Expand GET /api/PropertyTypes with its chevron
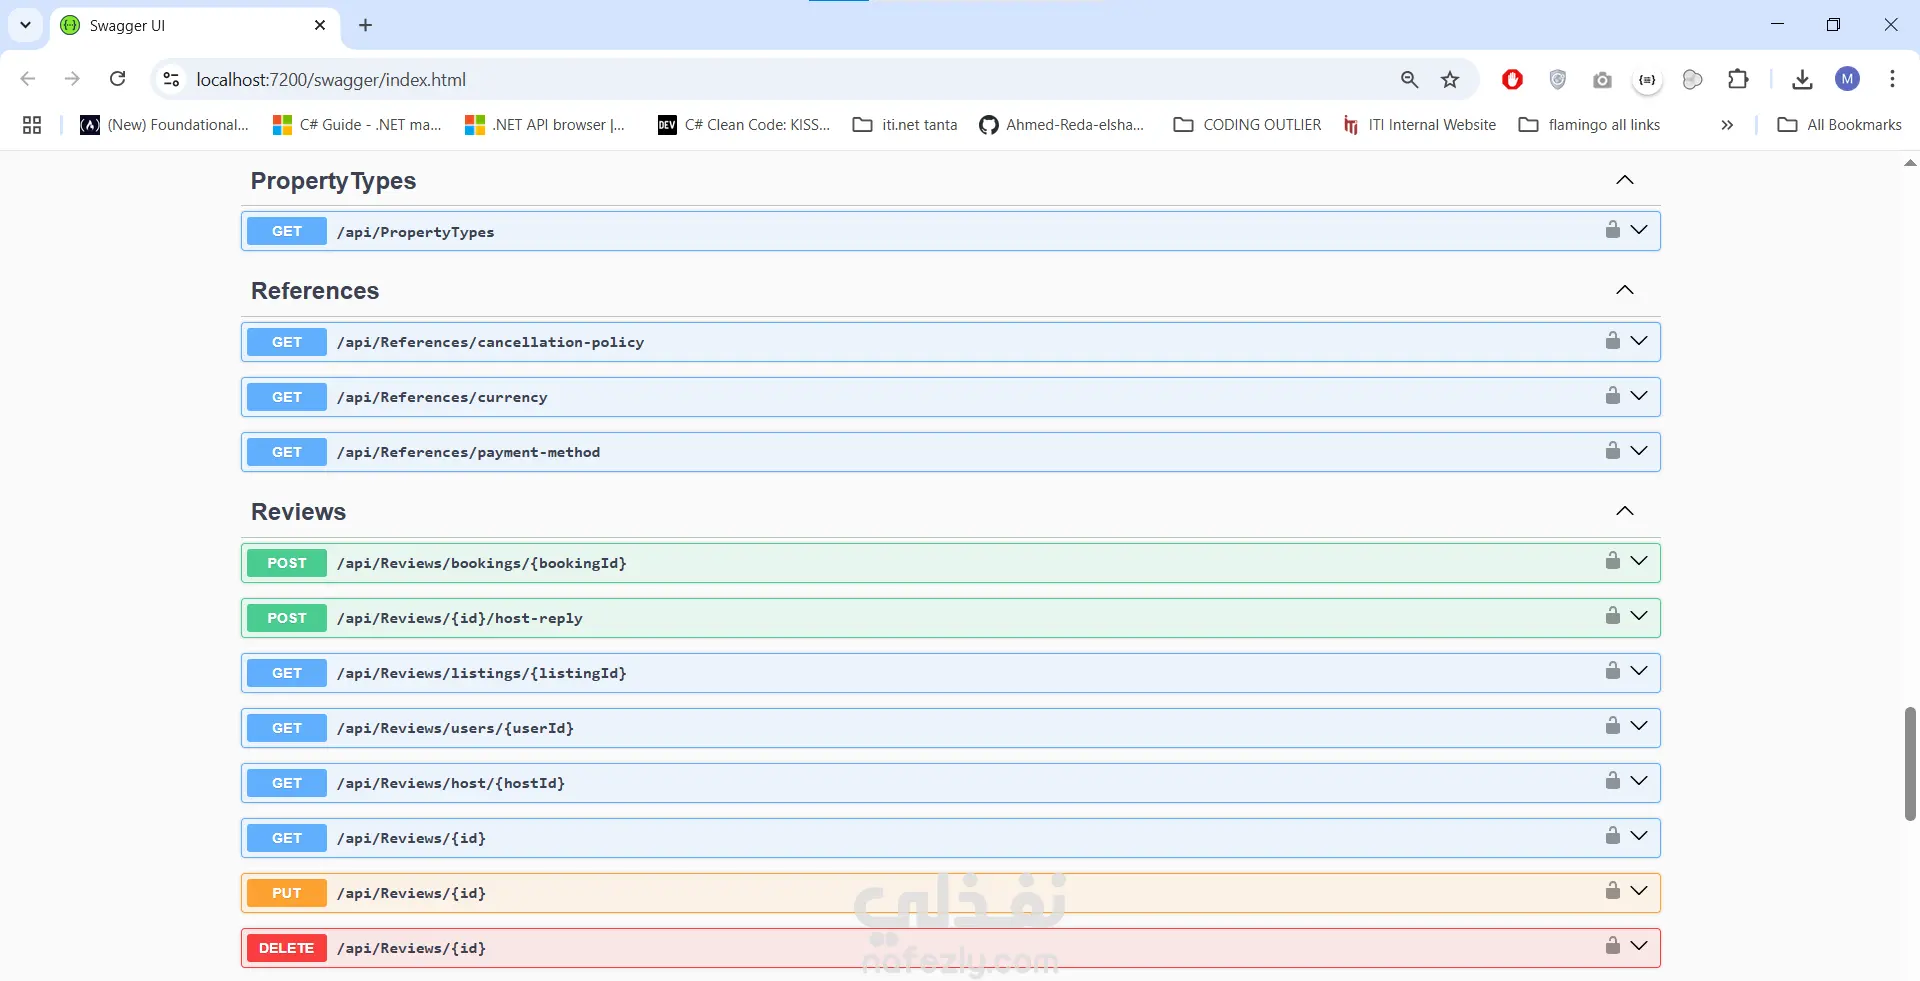Viewport: 1920px width, 981px height. tap(1639, 230)
